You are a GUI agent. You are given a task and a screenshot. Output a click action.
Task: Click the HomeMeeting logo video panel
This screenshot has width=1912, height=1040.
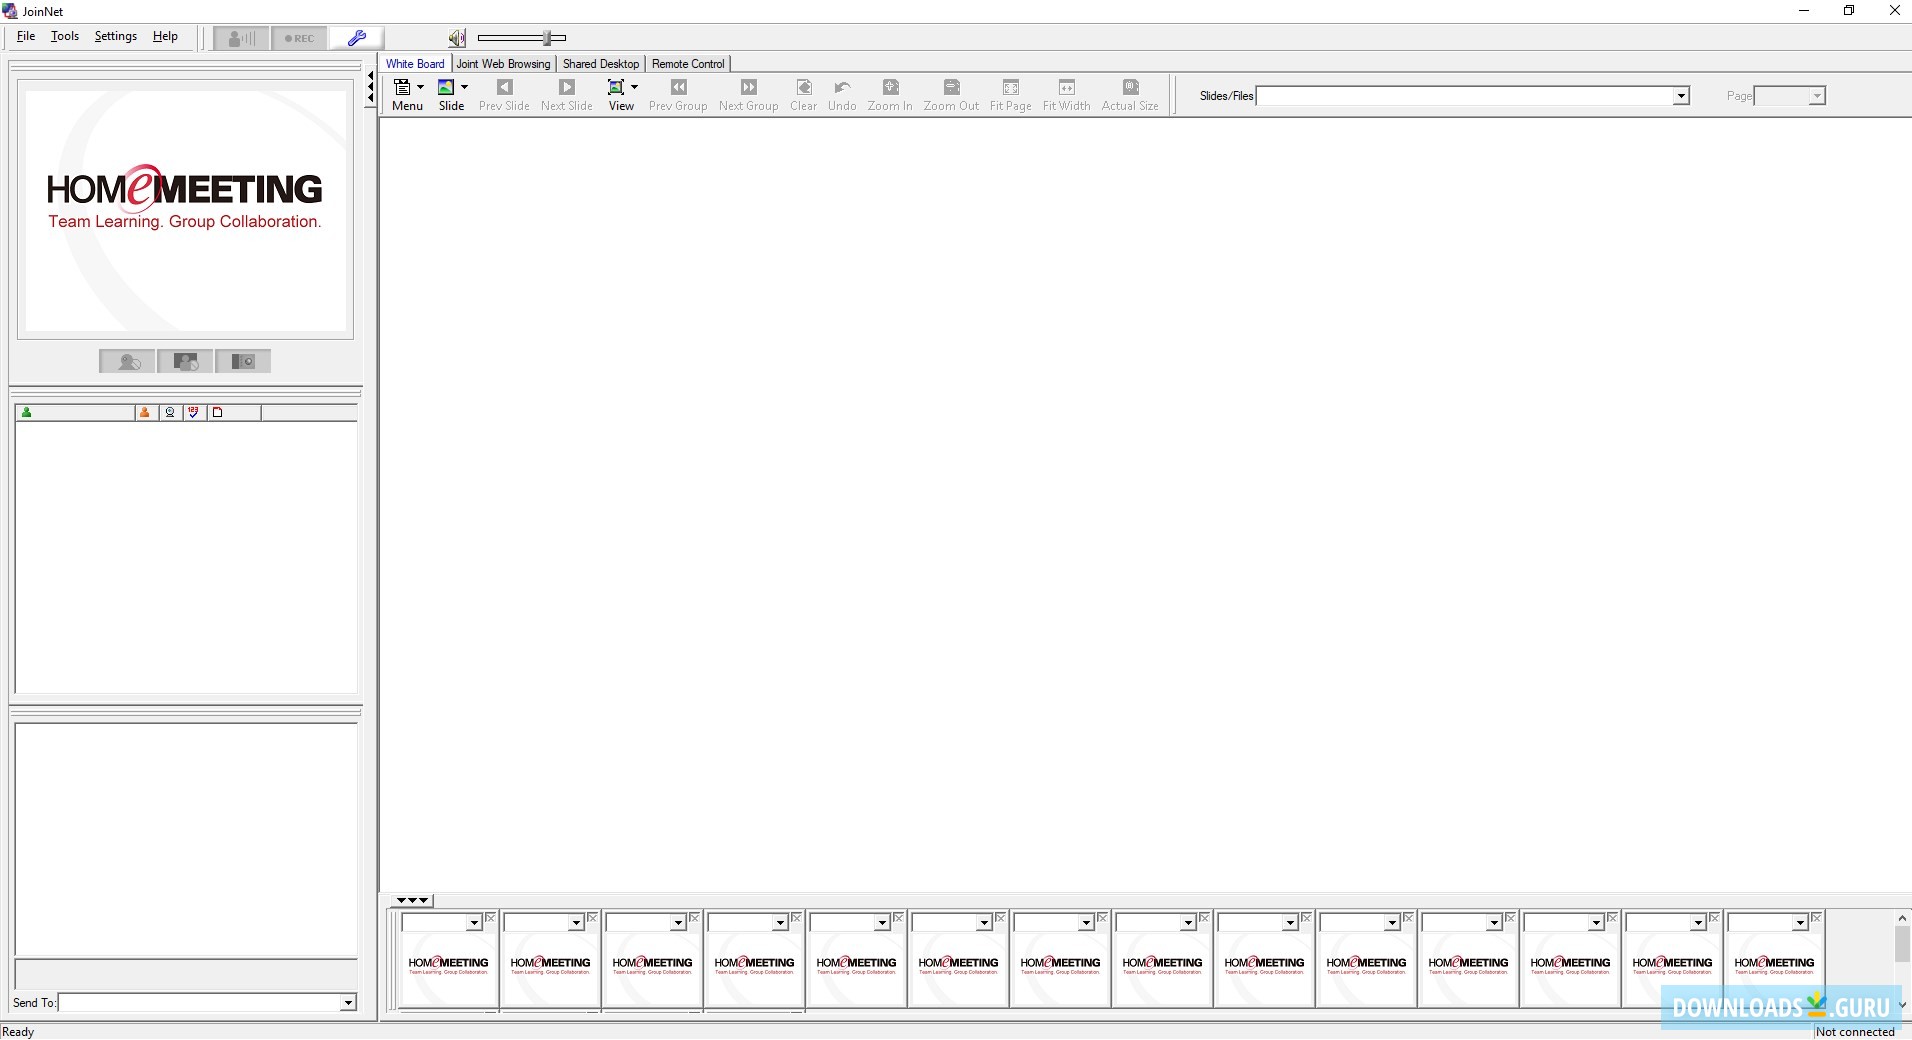[x=185, y=211]
